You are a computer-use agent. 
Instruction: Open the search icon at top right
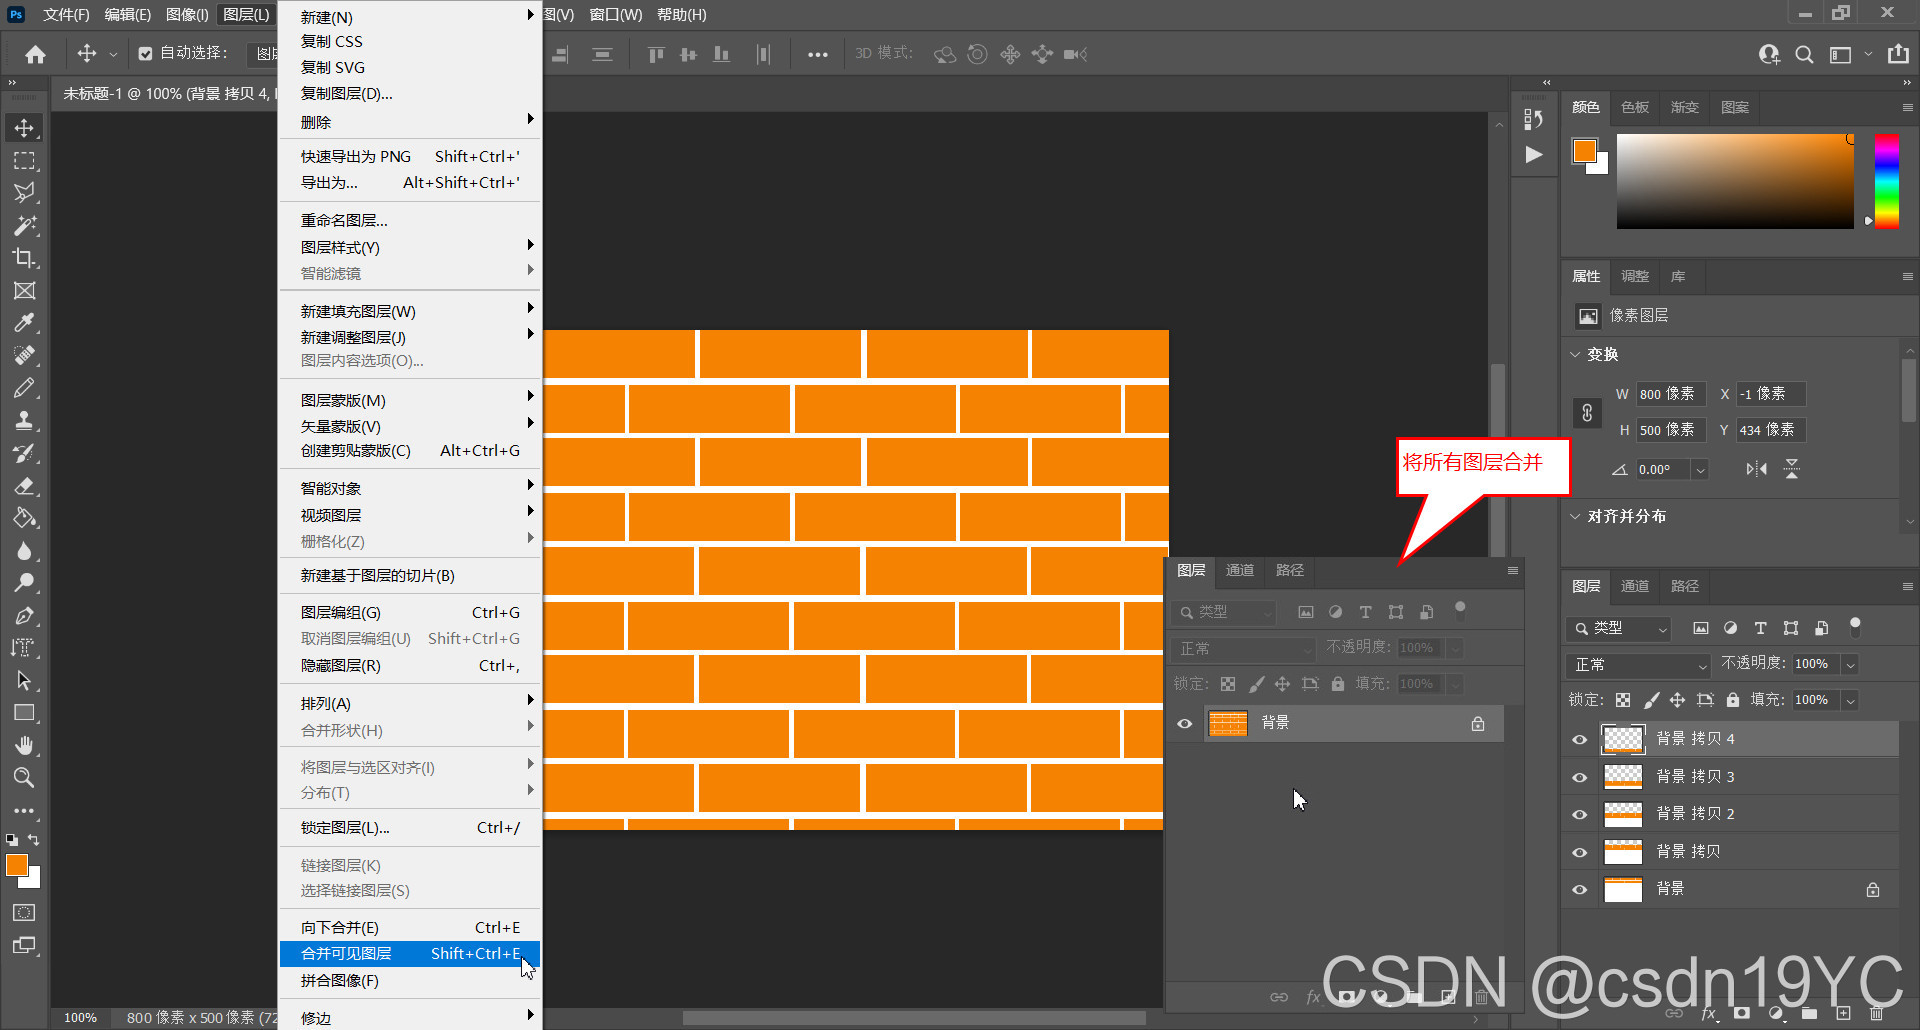1804,54
